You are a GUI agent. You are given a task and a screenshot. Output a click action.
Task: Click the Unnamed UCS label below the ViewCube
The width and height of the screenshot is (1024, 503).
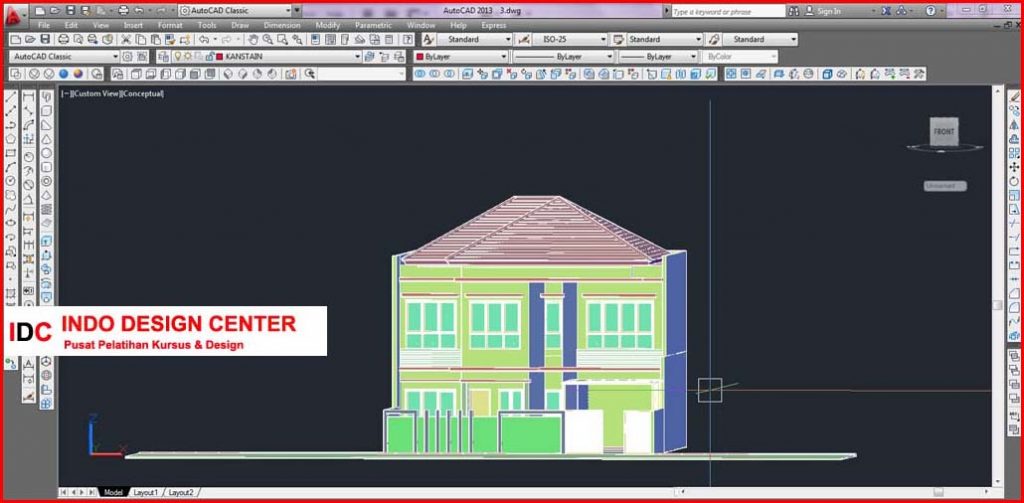tap(945, 186)
